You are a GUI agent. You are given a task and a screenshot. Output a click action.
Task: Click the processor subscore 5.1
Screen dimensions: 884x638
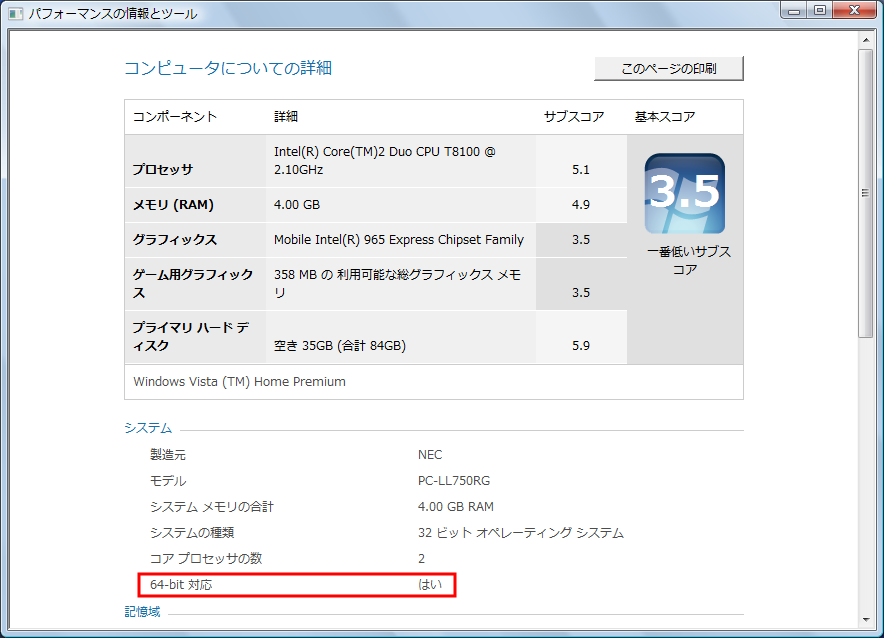pos(581,170)
